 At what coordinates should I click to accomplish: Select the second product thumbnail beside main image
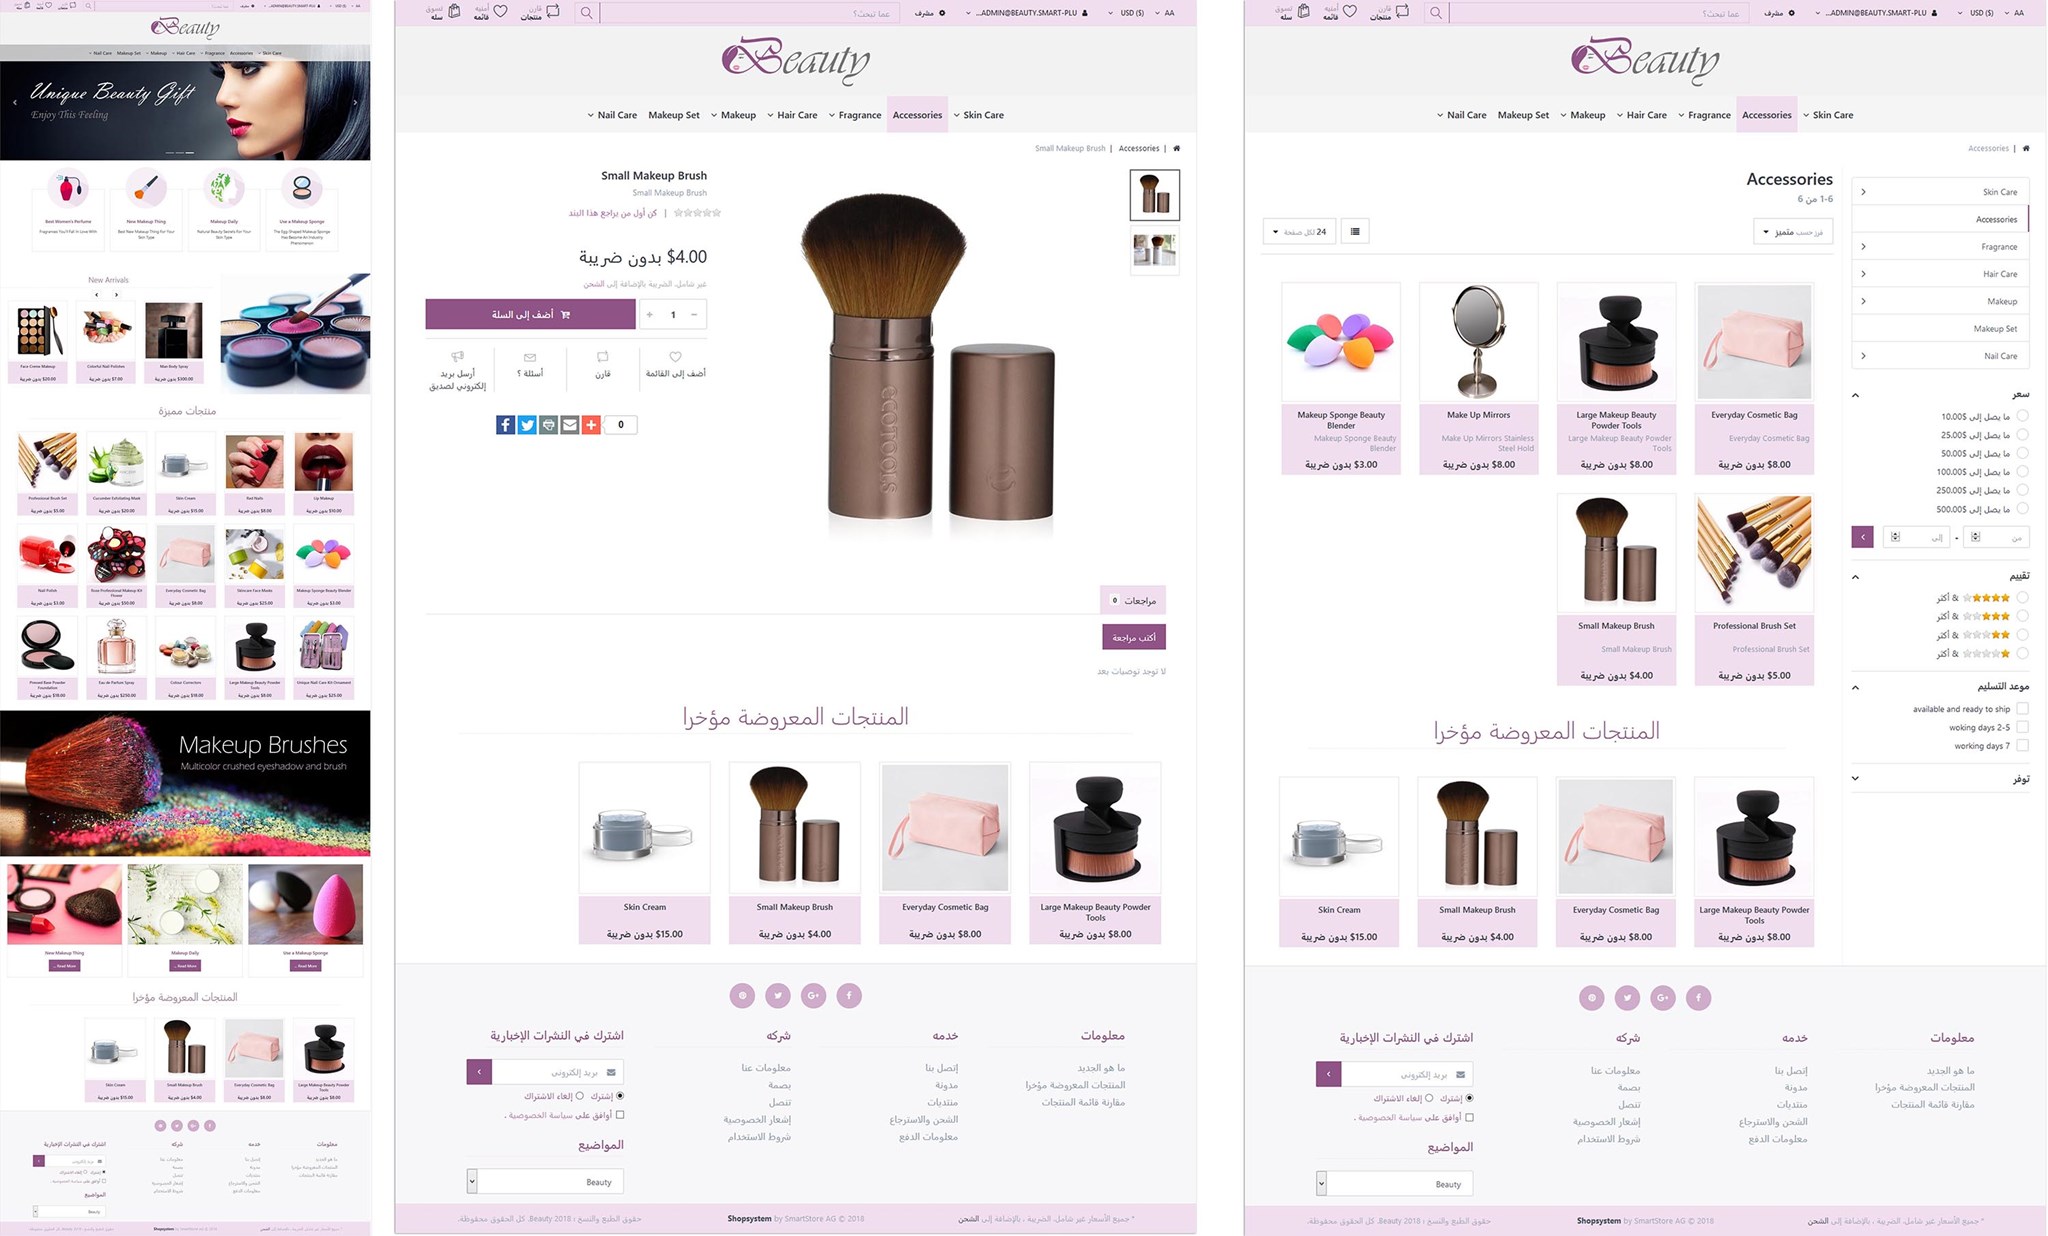click(x=1155, y=250)
